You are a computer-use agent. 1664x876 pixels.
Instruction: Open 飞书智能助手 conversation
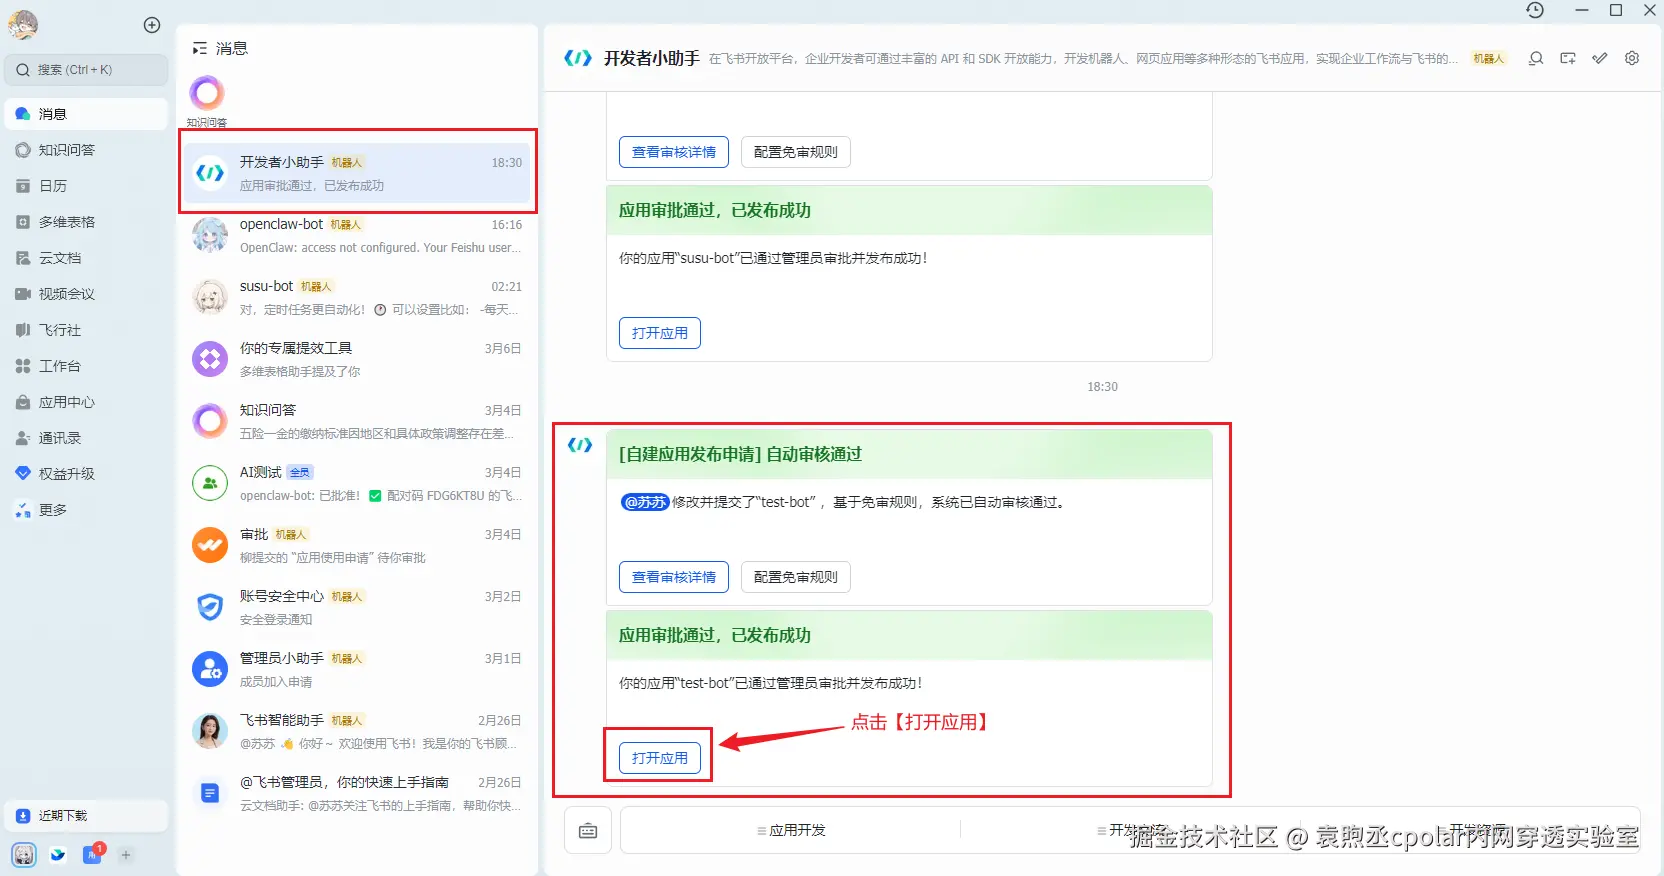358,731
